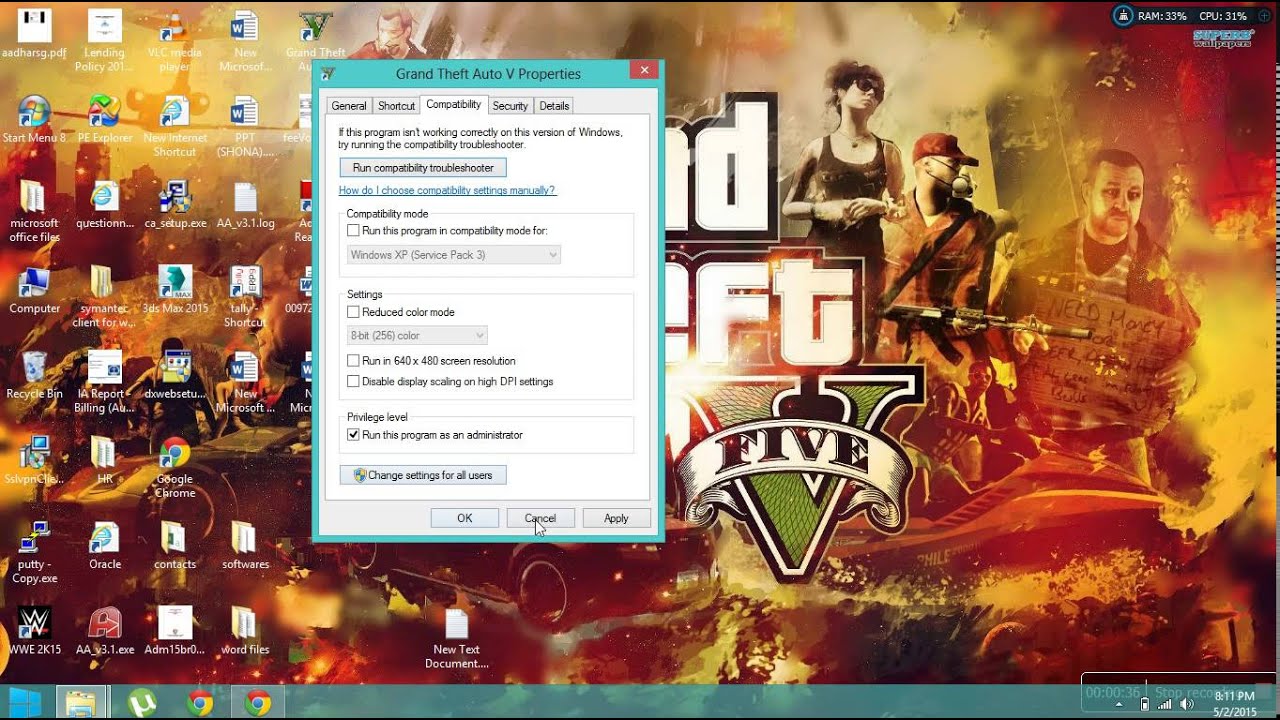Open the Recycle Bin
The width and height of the screenshot is (1280, 720).
tap(35, 375)
